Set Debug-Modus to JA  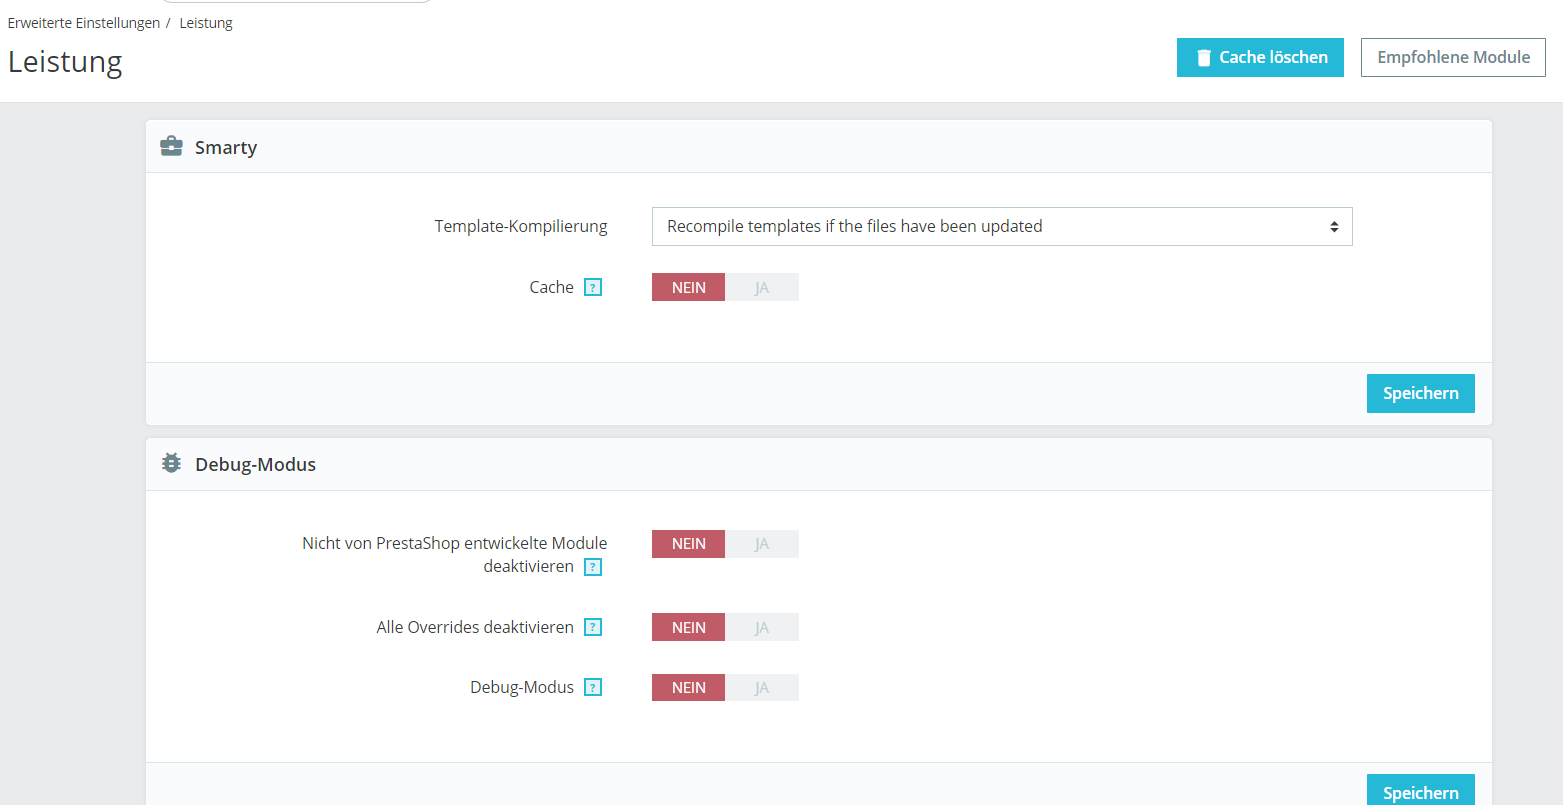(x=762, y=688)
